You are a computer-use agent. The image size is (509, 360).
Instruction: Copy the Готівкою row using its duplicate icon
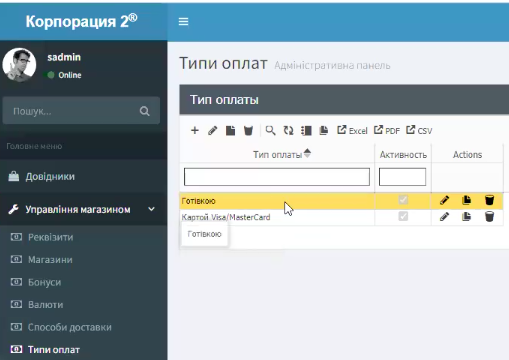(x=466, y=200)
